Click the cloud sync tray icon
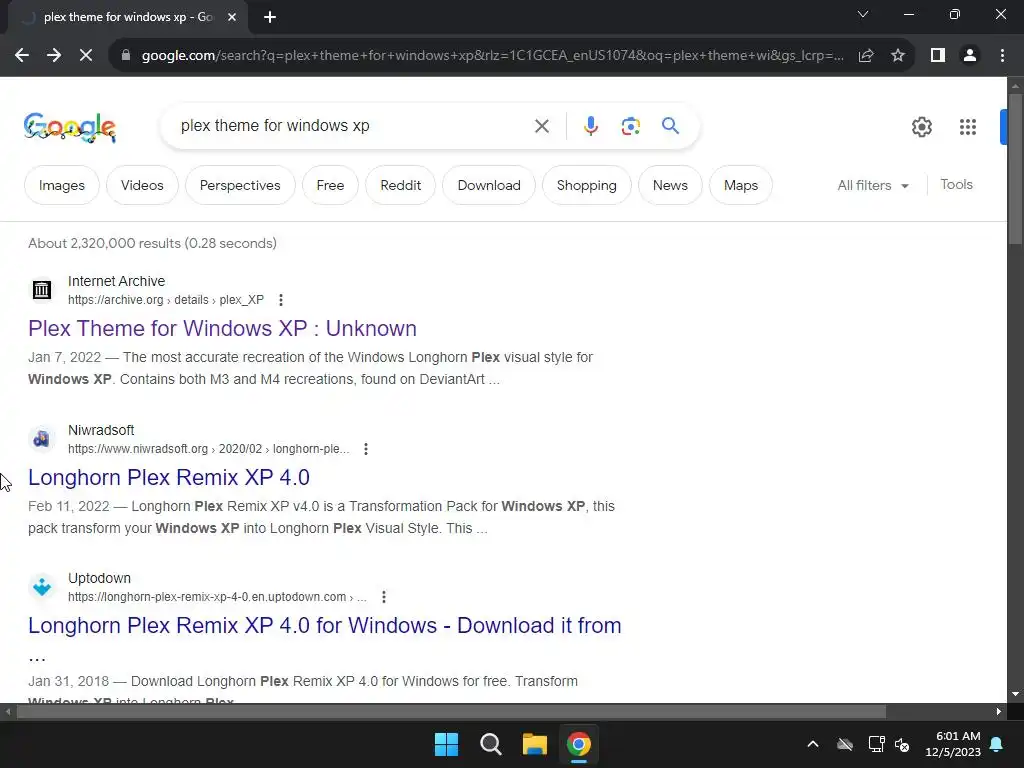1024x768 pixels. click(x=845, y=744)
